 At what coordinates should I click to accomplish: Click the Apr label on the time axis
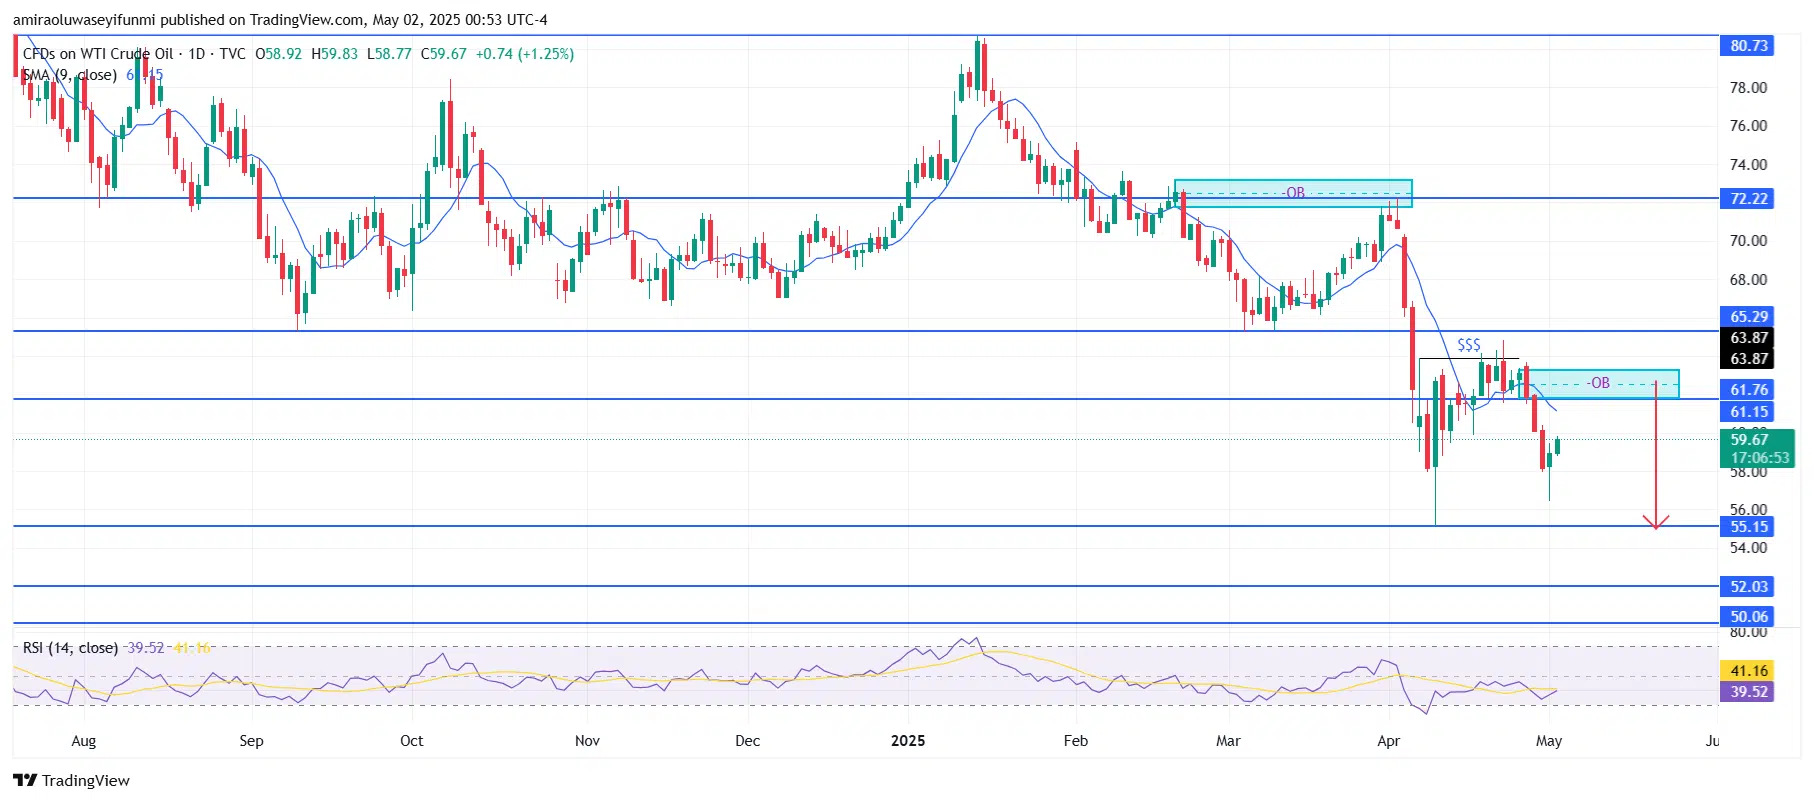pos(1388,741)
